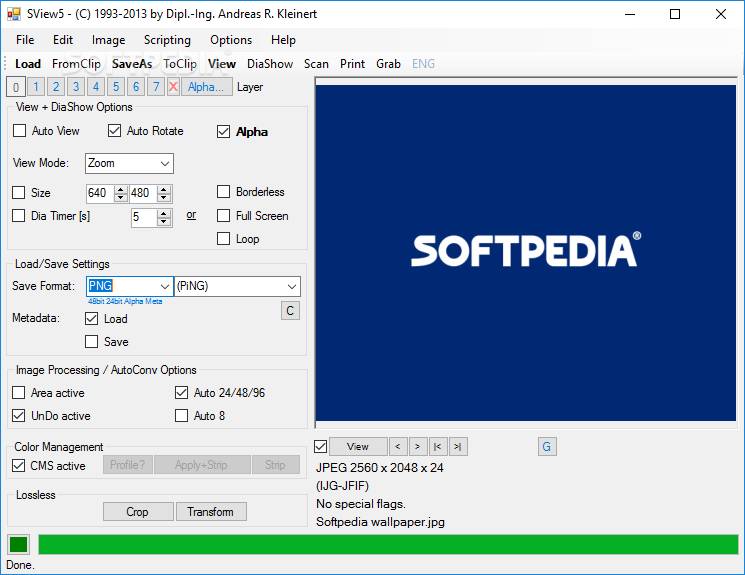
Task: Click the lossless Crop button
Action: point(138,512)
